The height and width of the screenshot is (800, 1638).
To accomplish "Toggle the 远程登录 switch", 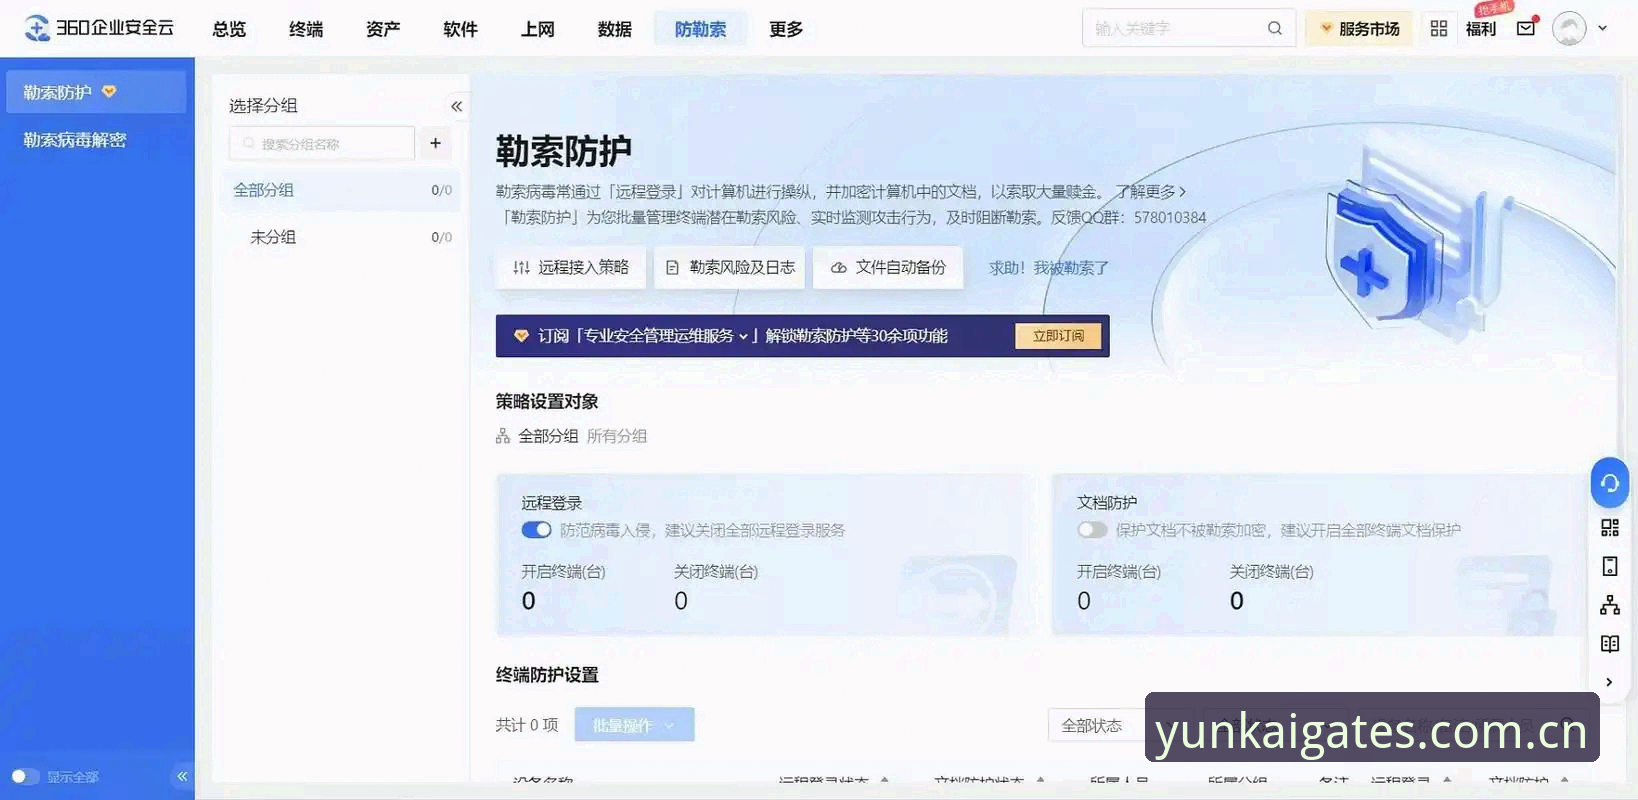I will pyautogui.click(x=536, y=530).
